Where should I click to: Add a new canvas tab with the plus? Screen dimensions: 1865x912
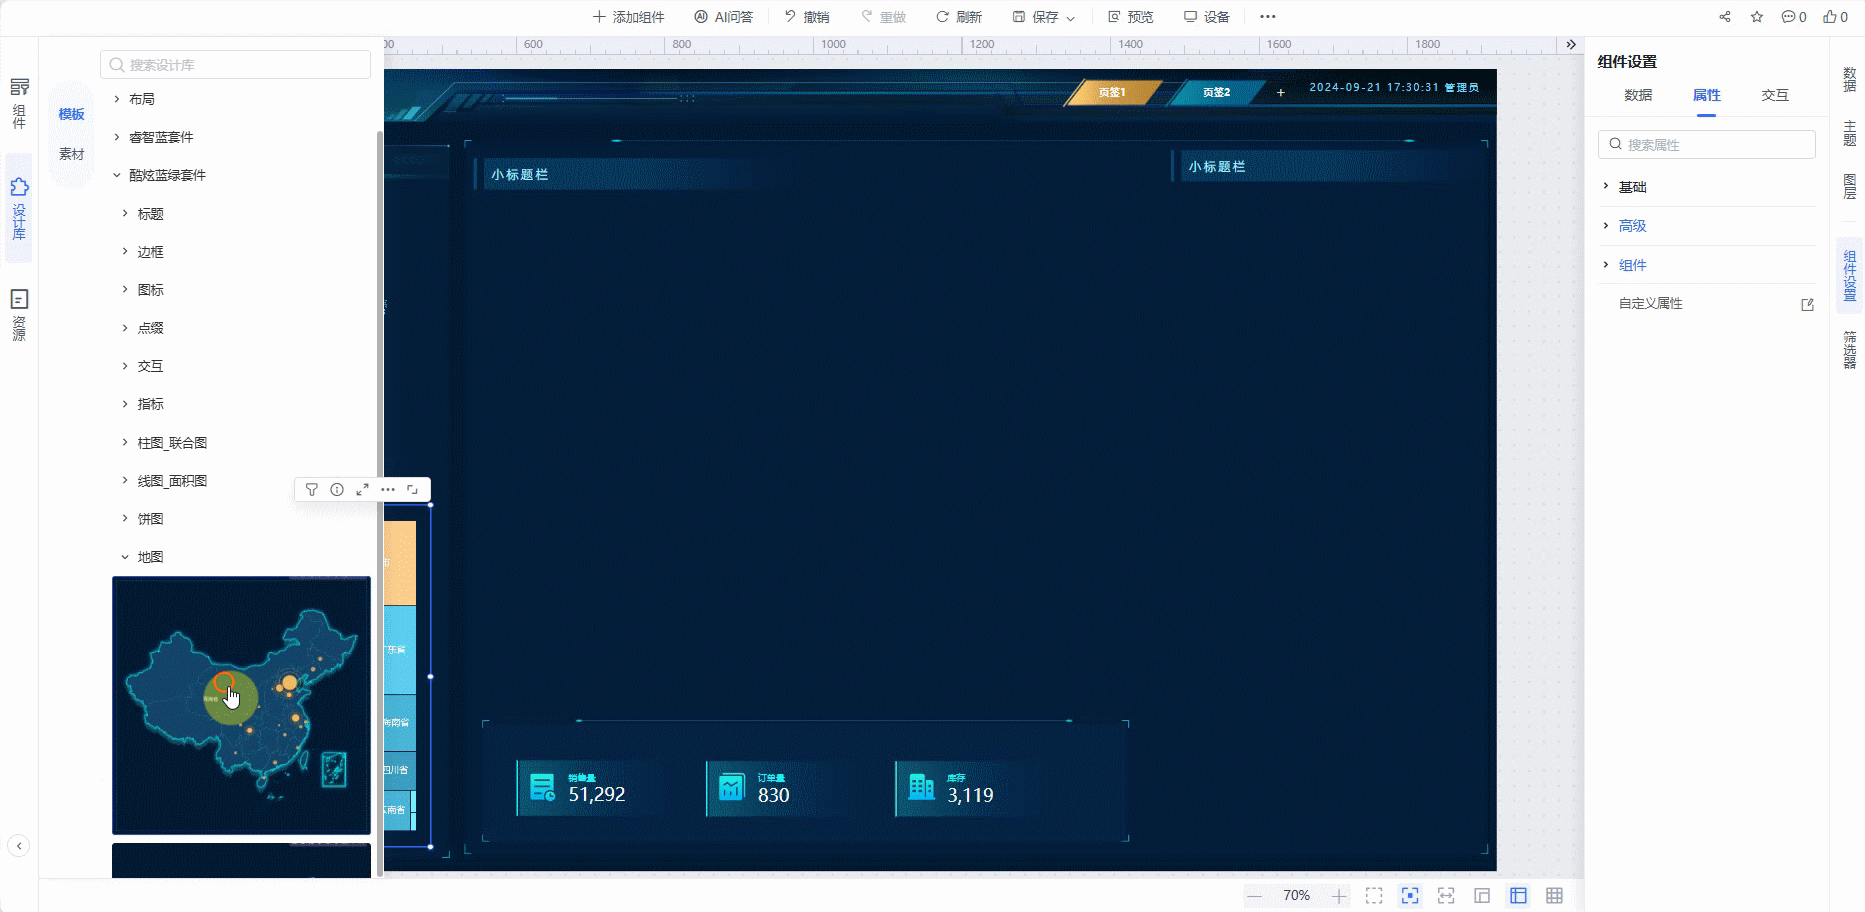[x=1280, y=93]
